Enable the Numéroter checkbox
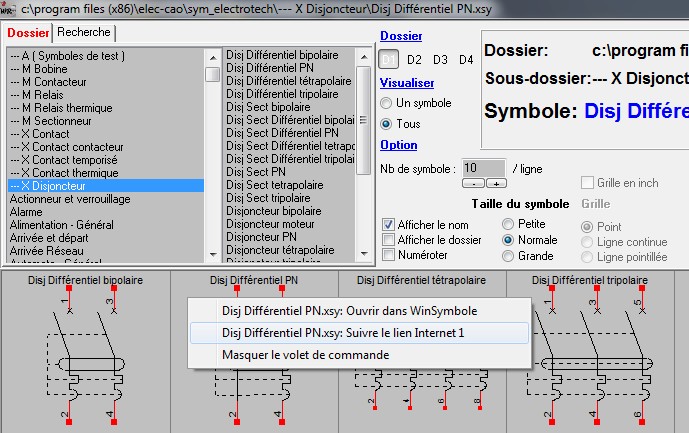689x433 pixels. [x=389, y=256]
